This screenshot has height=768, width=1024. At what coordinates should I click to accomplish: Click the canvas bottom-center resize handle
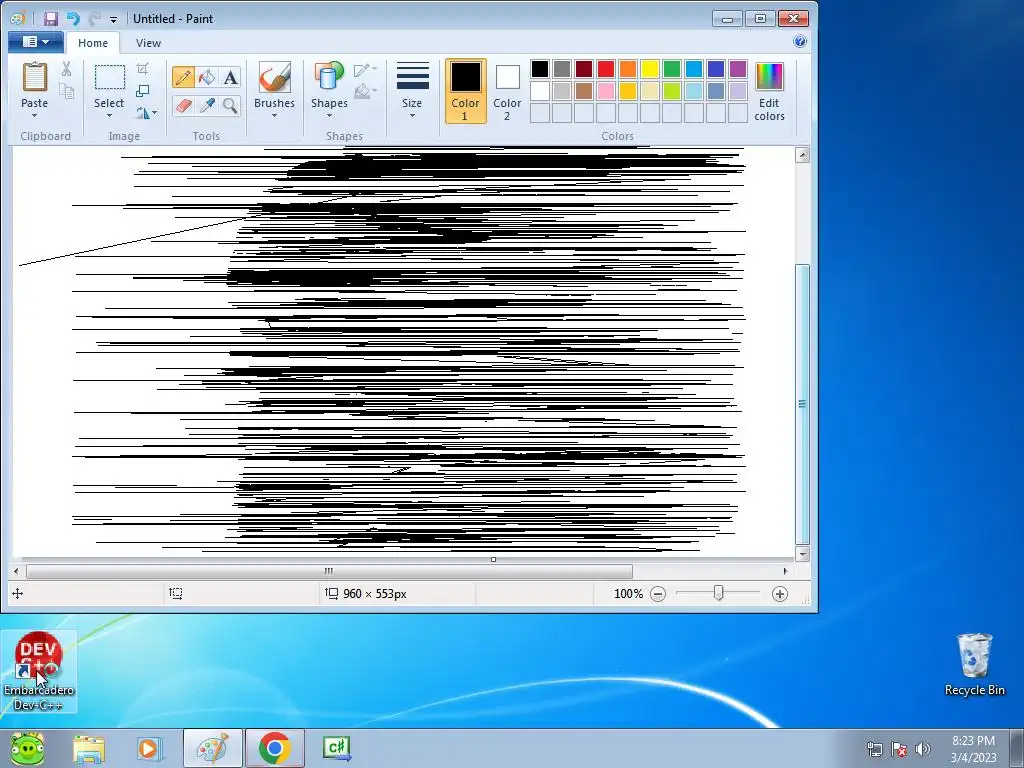coord(493,560)
